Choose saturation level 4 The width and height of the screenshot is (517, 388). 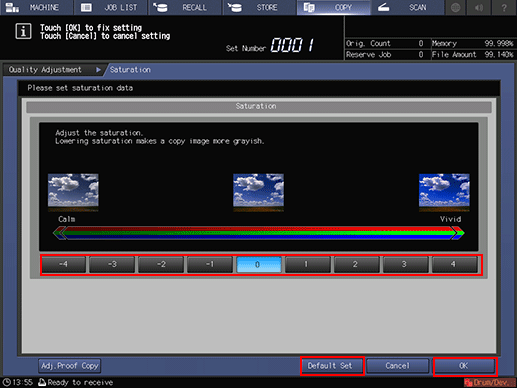tap(455, 264)
